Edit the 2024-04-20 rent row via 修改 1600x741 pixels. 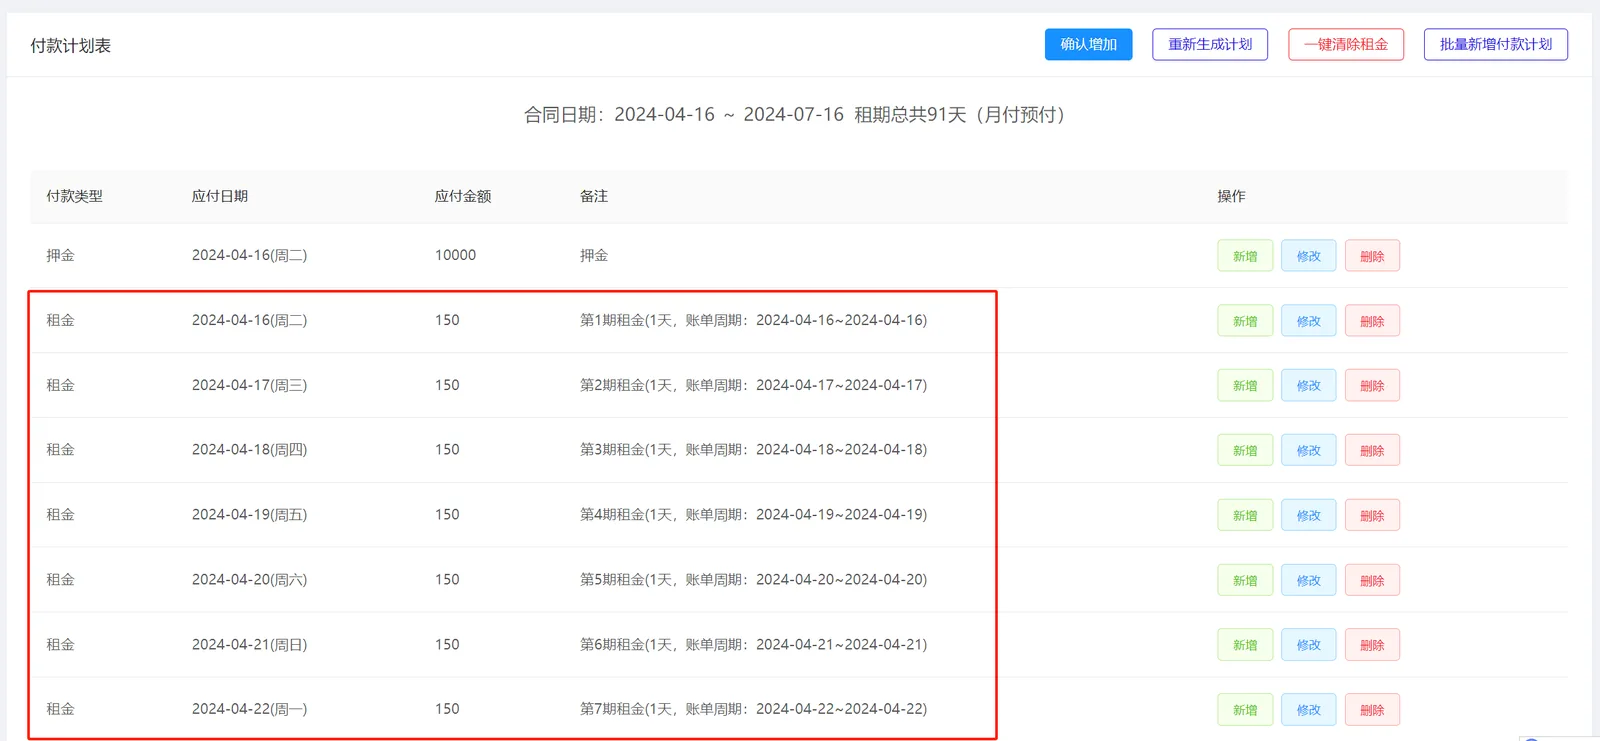point(1309,580)
